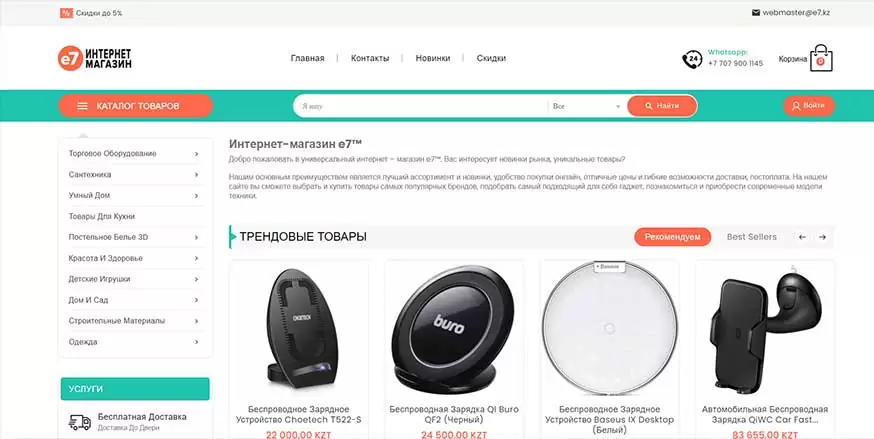Click the Войти login button
The height and width of the screenshot is (439, 874).
(x=808, y=106)
